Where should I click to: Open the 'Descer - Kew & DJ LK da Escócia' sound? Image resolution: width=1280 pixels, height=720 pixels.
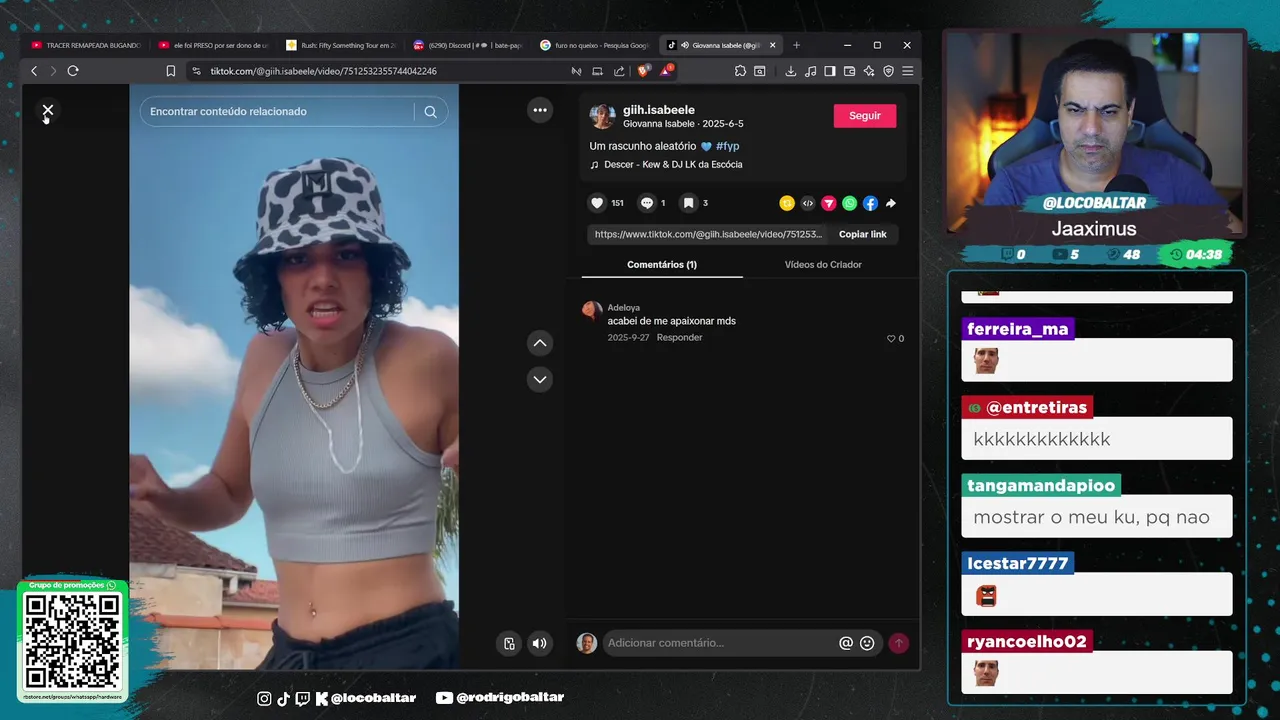click(x=673, y=165)
